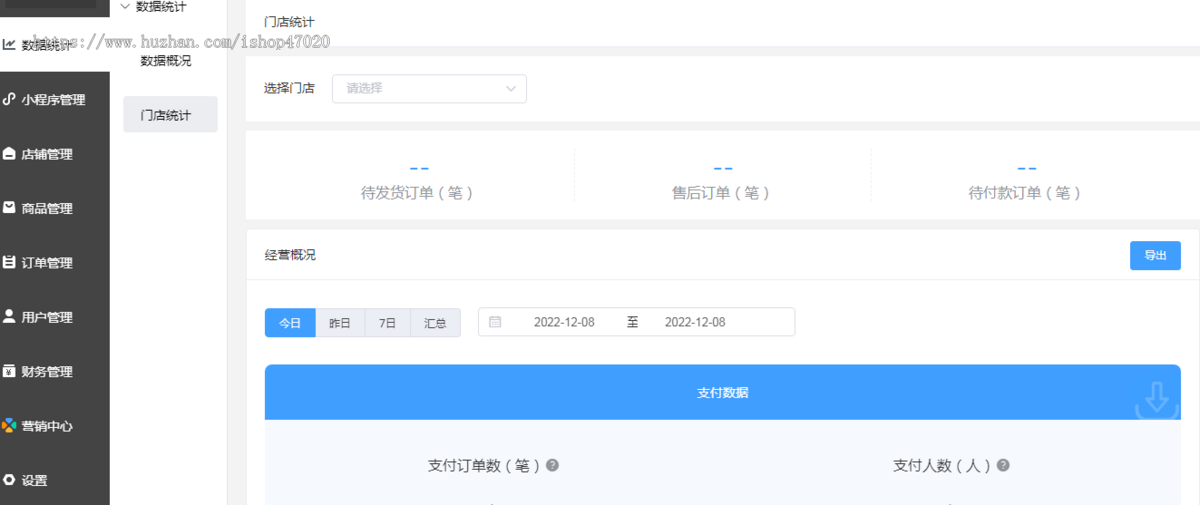Open 用户管理 menu item
Screen dimensions: 1200x505
point(55,317)
